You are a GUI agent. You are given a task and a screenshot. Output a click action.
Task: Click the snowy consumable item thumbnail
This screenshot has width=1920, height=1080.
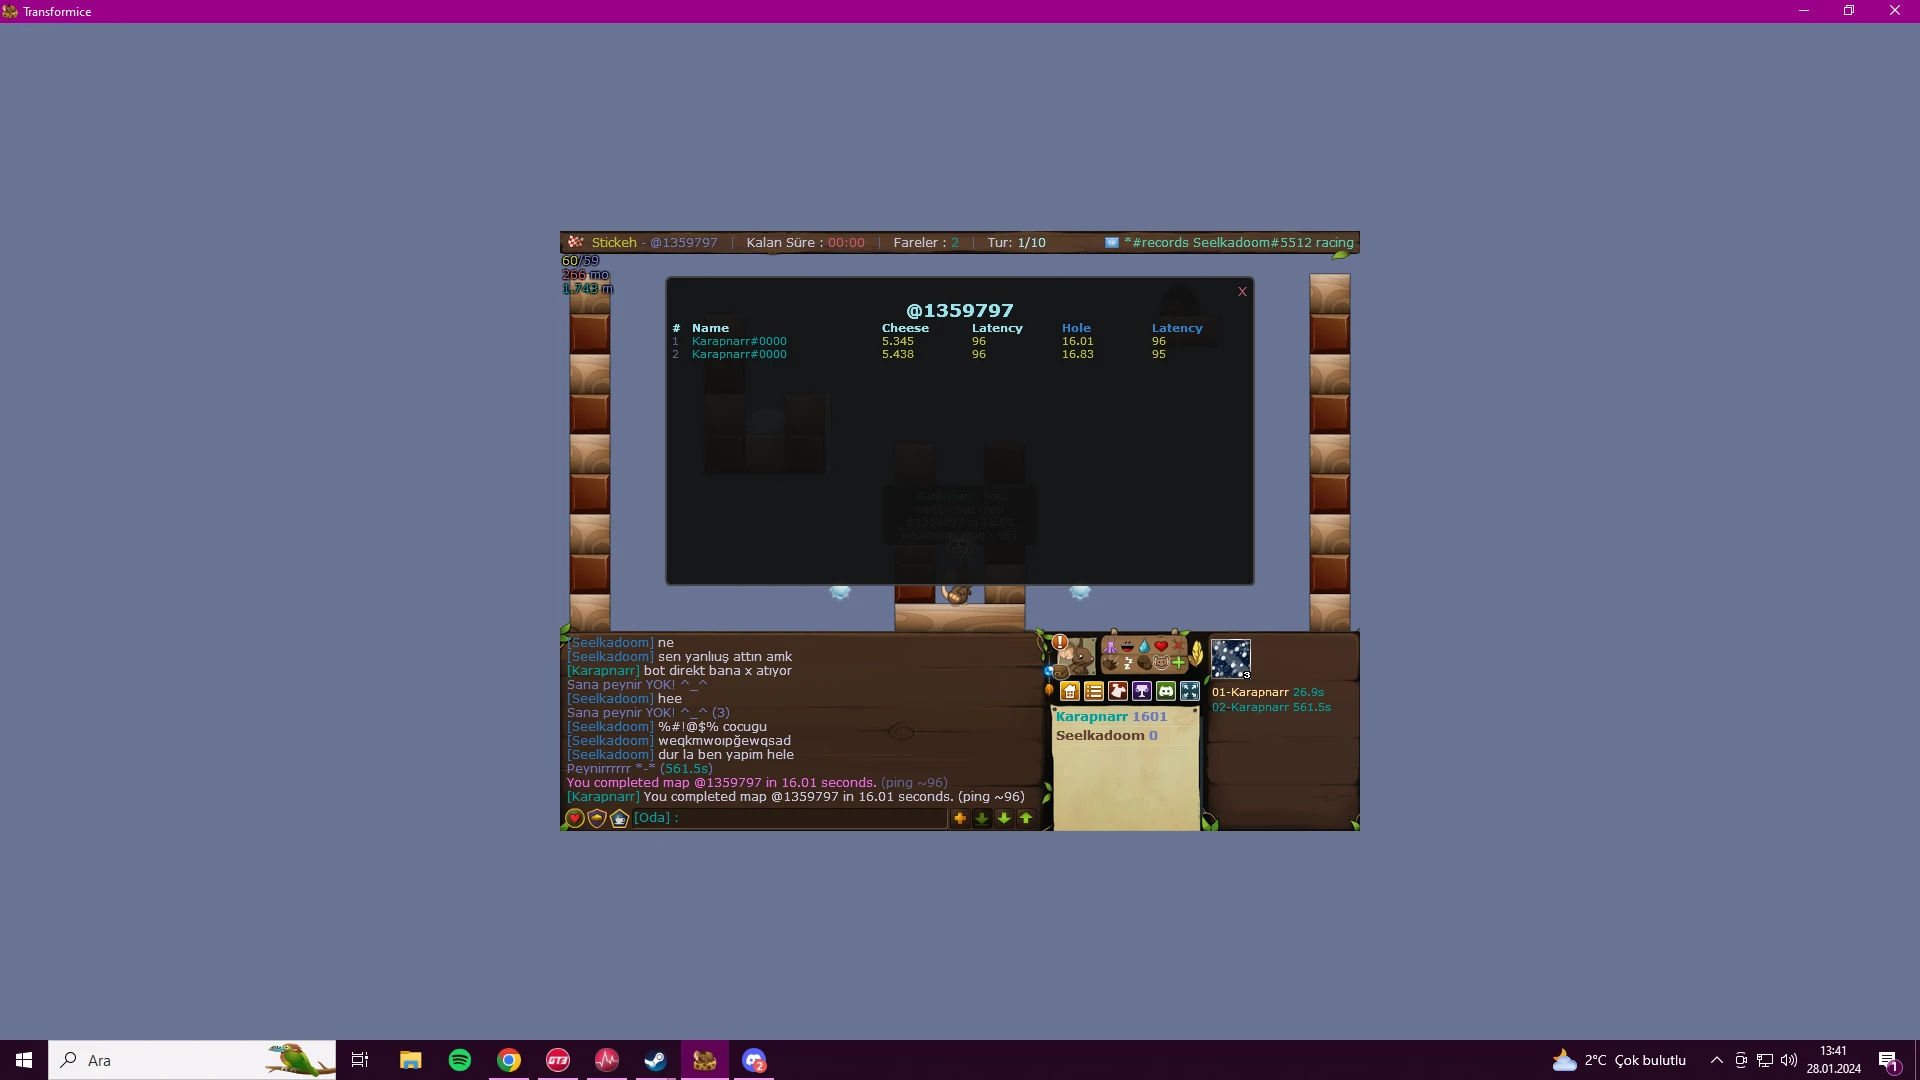[1231, 659]
